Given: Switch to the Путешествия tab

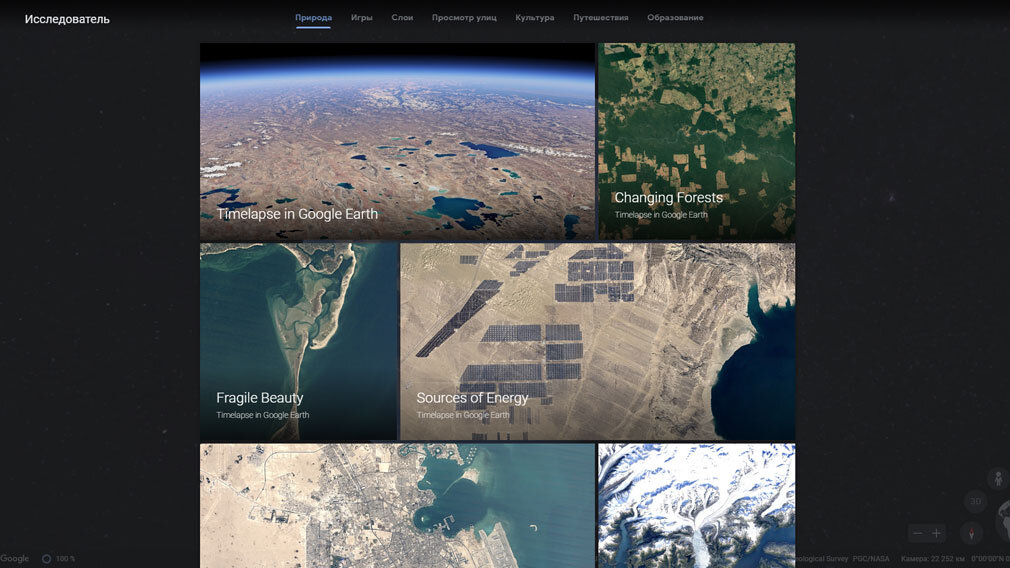Looking at the screenshot, I should pyautogui.click(x=600, y=17).
